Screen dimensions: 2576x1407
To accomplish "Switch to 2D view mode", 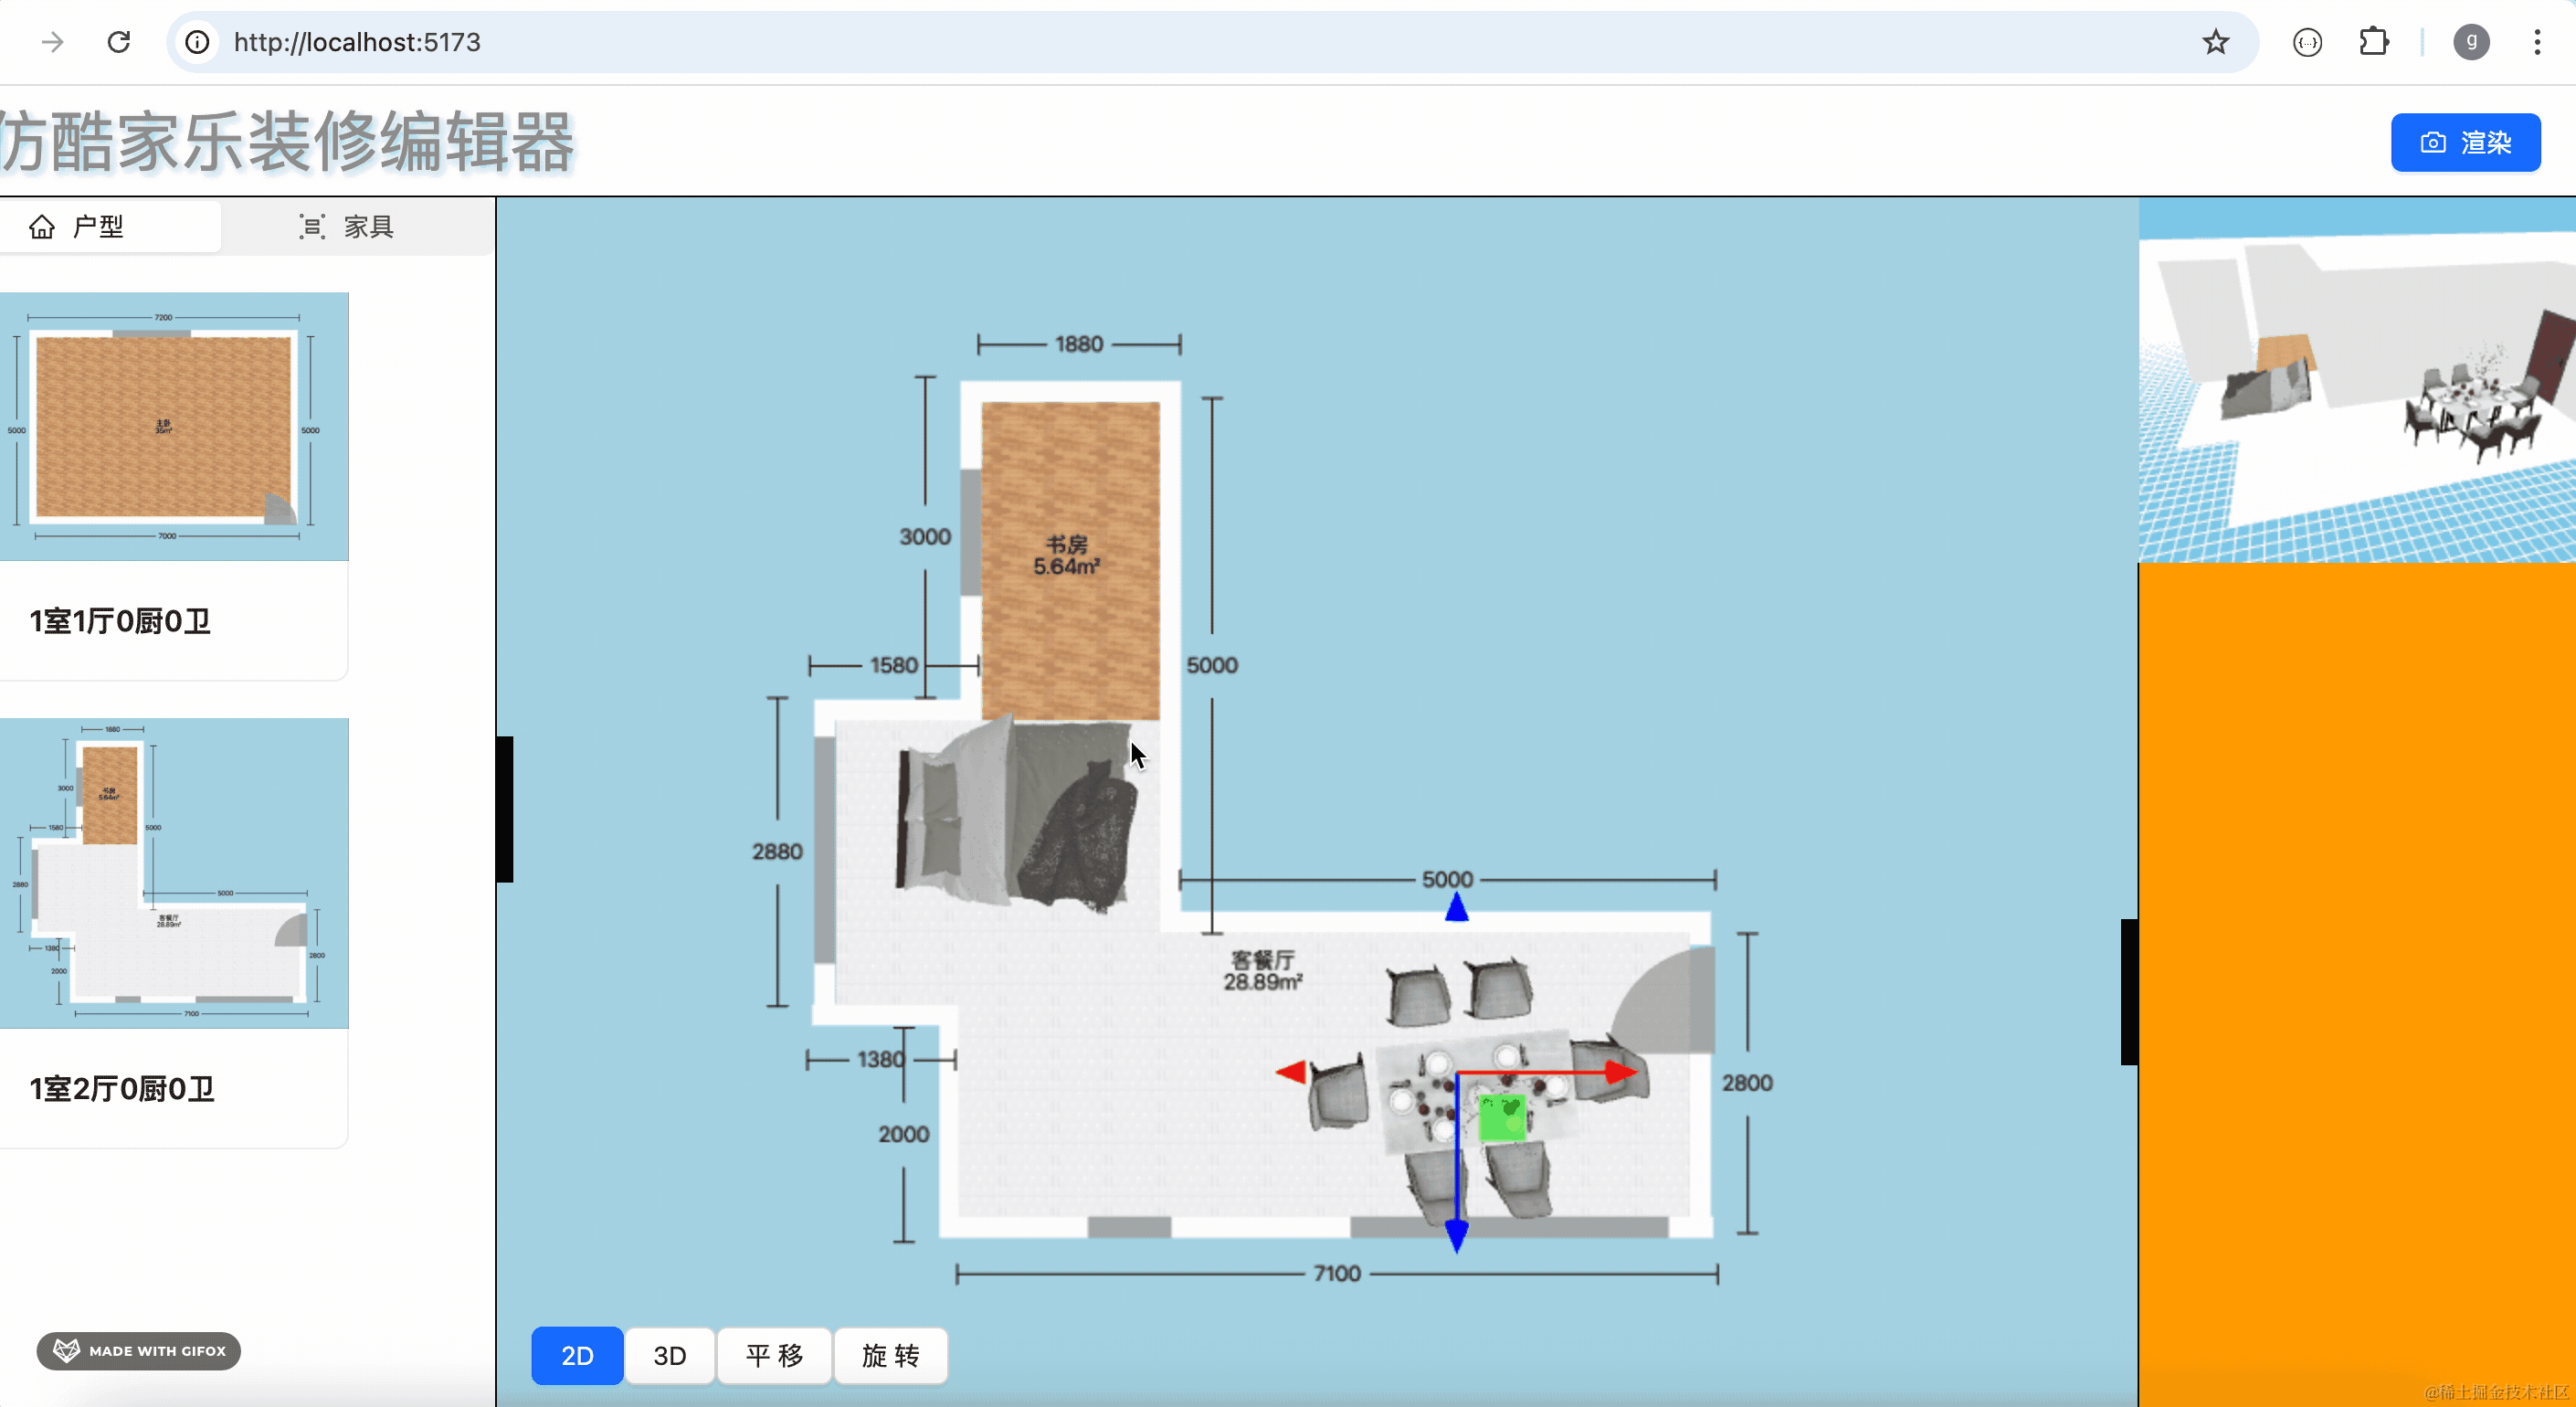I will click(x=577, y=1355).
